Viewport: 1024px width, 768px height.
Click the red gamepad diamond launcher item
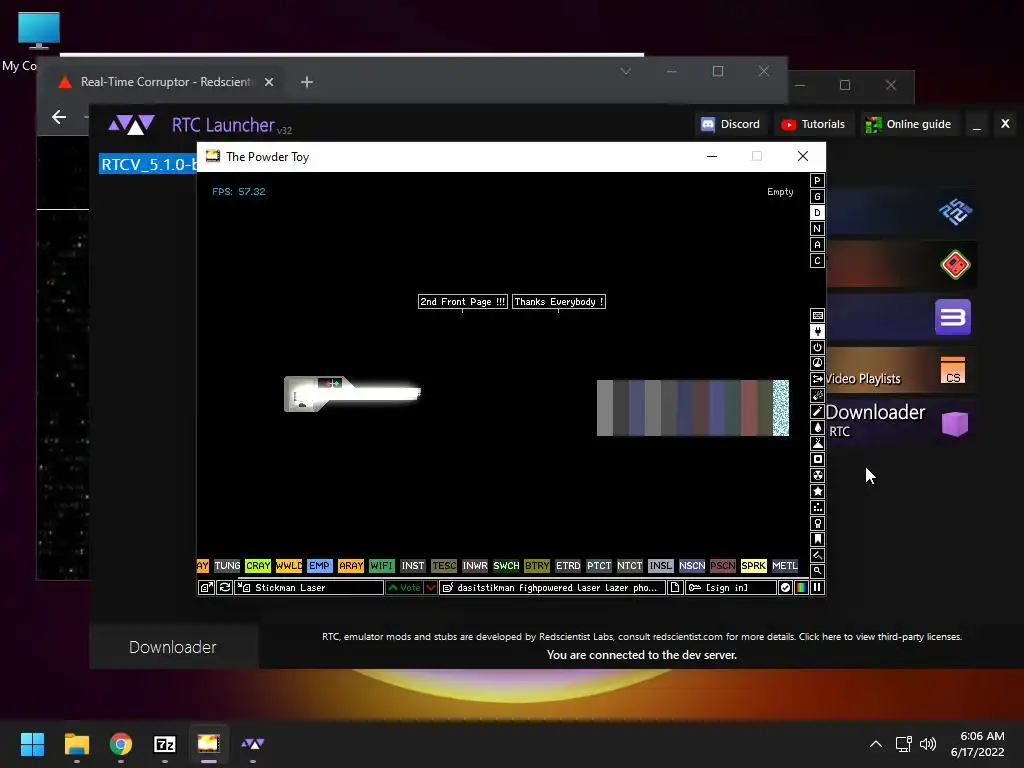[x=901, y=264]
